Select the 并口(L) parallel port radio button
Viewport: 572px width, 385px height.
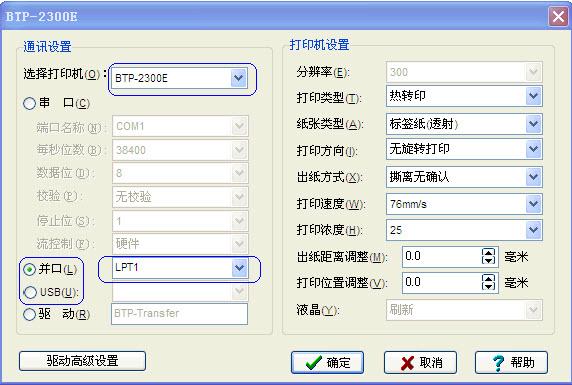click(29, 269)
